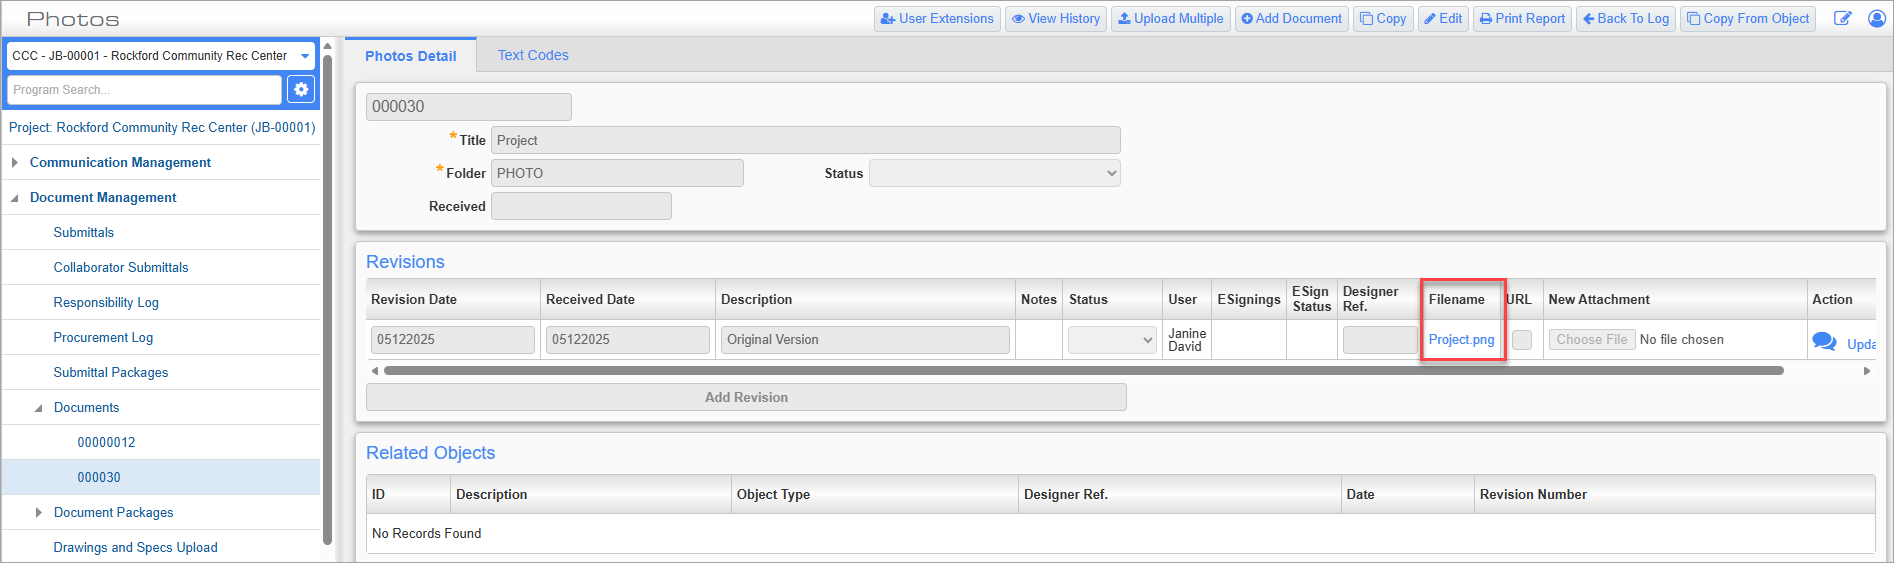Click the document number field 000030
The image size is (1894, 563).
(469, 107)
